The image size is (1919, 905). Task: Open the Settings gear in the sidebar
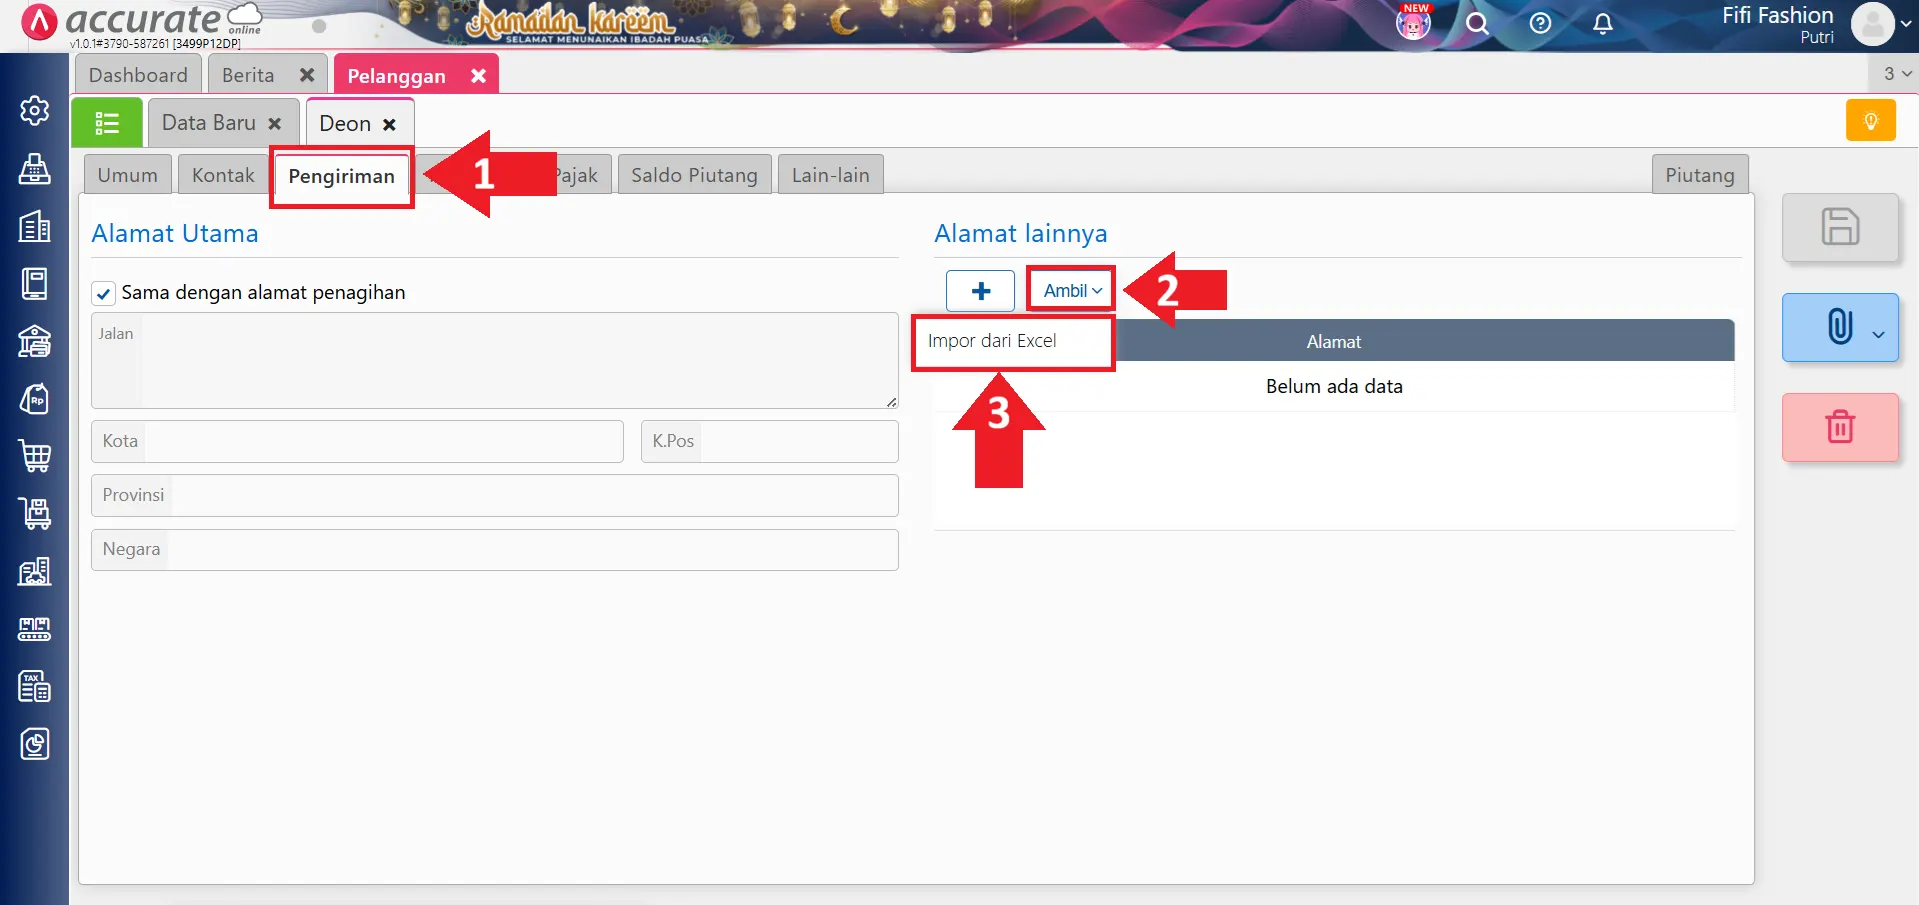tap(34, 111)
